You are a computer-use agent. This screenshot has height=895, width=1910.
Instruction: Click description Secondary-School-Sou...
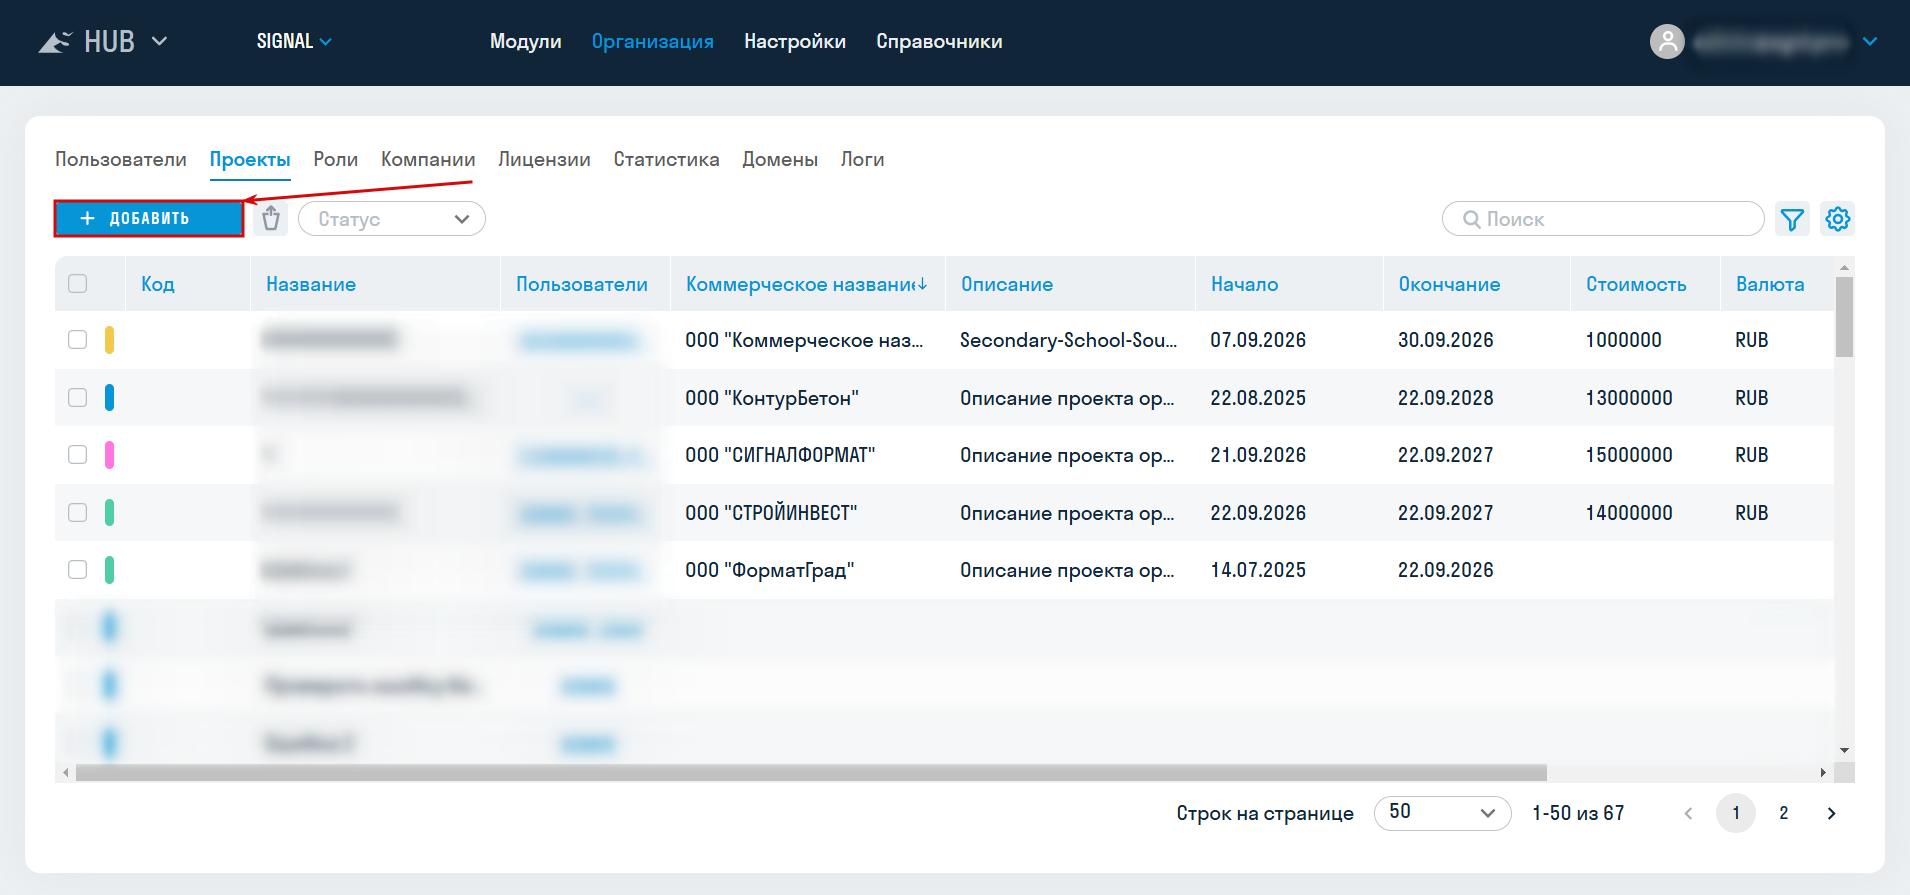1069,340
